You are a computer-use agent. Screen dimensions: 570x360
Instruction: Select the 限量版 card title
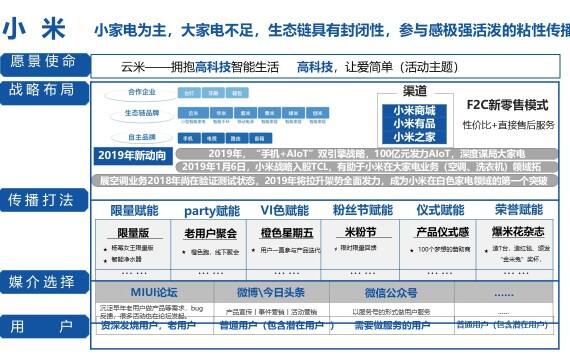133,233
